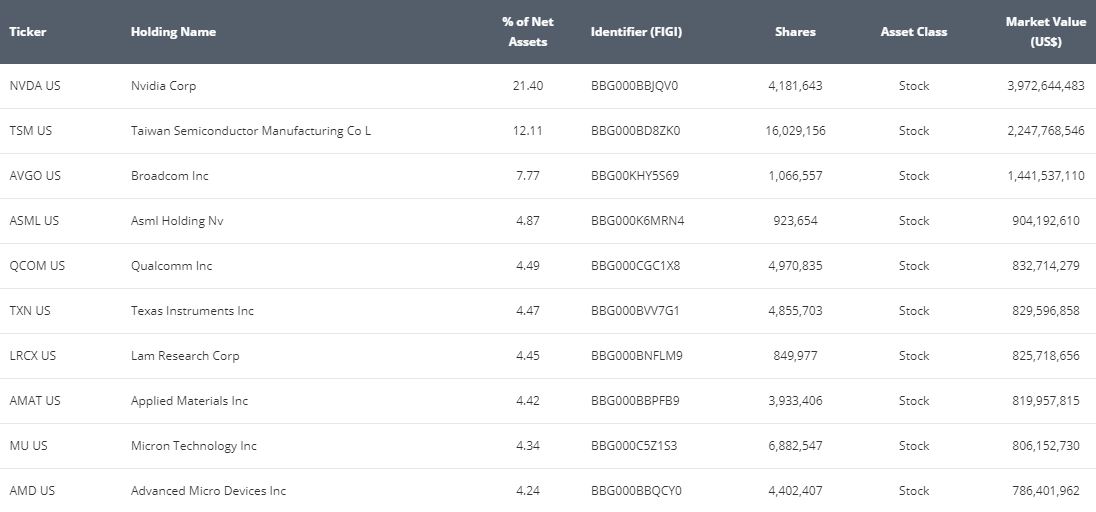Image resolution: width=1096 pixels, height=512 pixels.
Task: Click the Advanced Micro Devices Inc name
Action: click(x=208, y=490)
